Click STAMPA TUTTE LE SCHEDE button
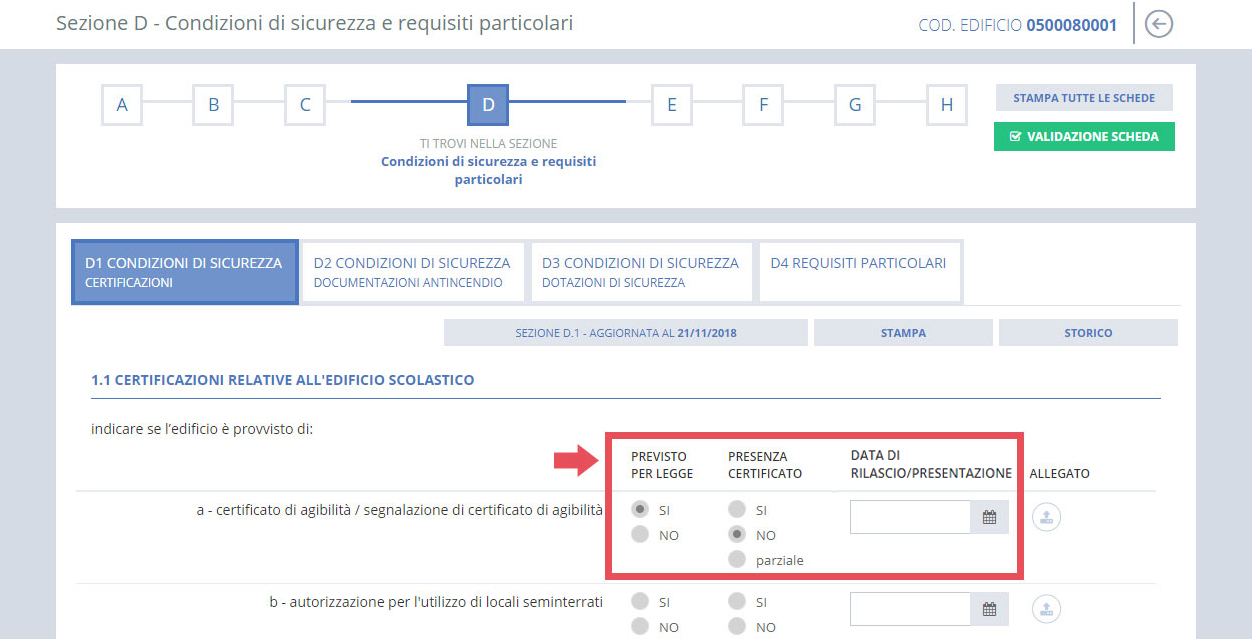 coord(1083,97)
